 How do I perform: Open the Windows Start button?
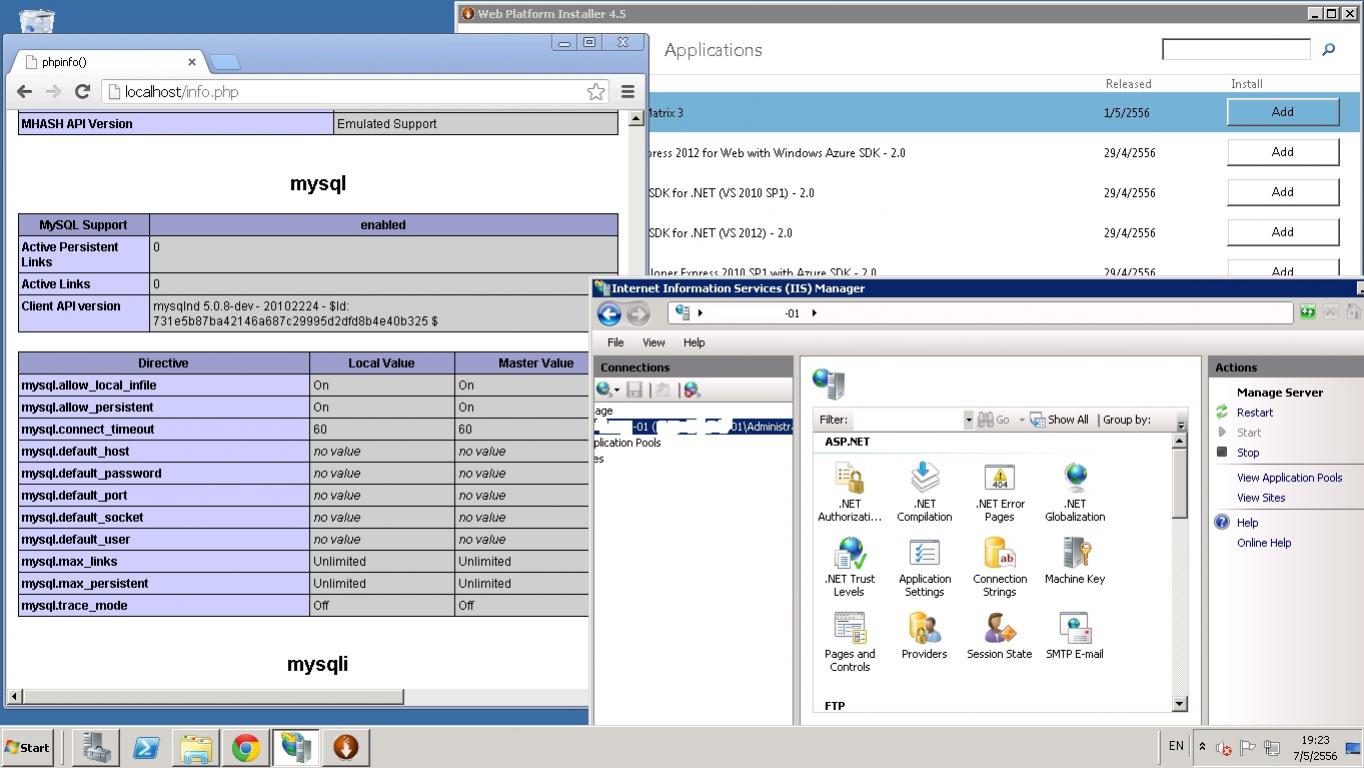[x=28, y=747]
